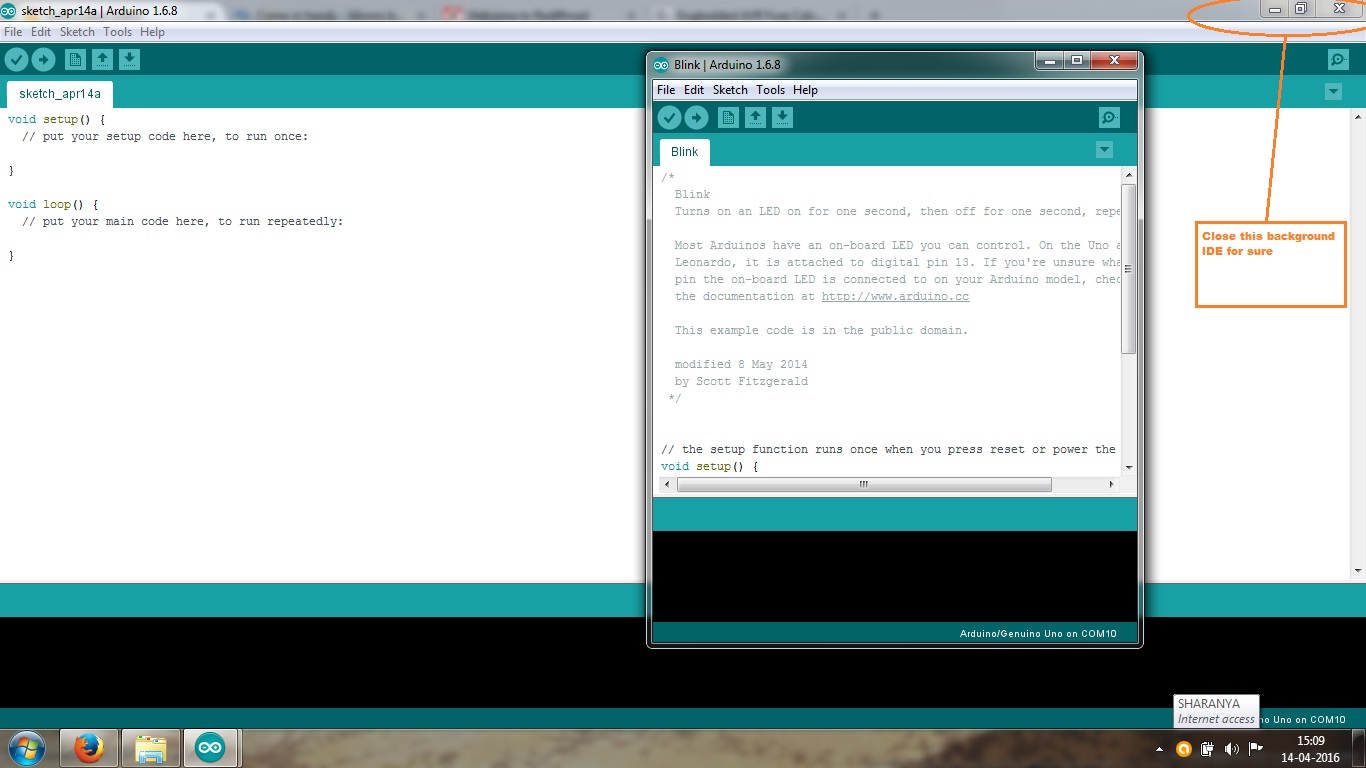Click Upload arrow in Blink window

tap(696, 118)
